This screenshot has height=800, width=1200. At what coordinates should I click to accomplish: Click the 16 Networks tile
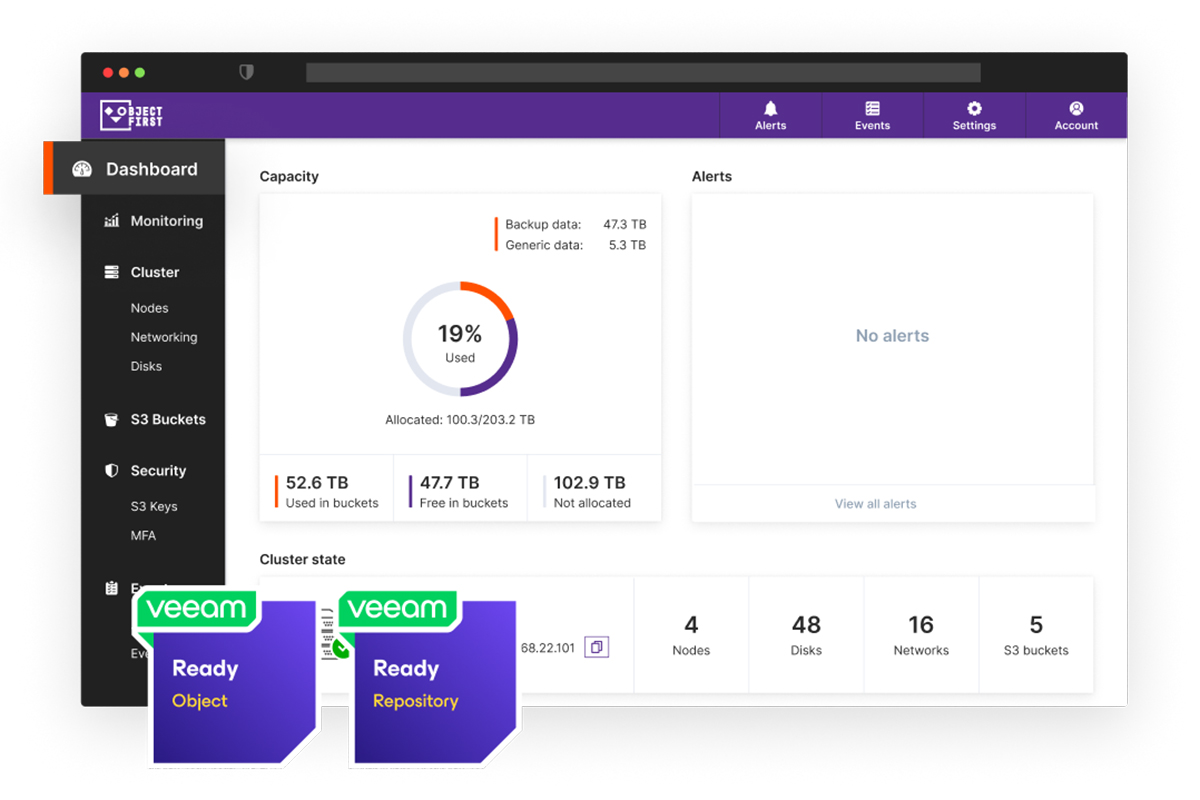(x=921, y=635)
